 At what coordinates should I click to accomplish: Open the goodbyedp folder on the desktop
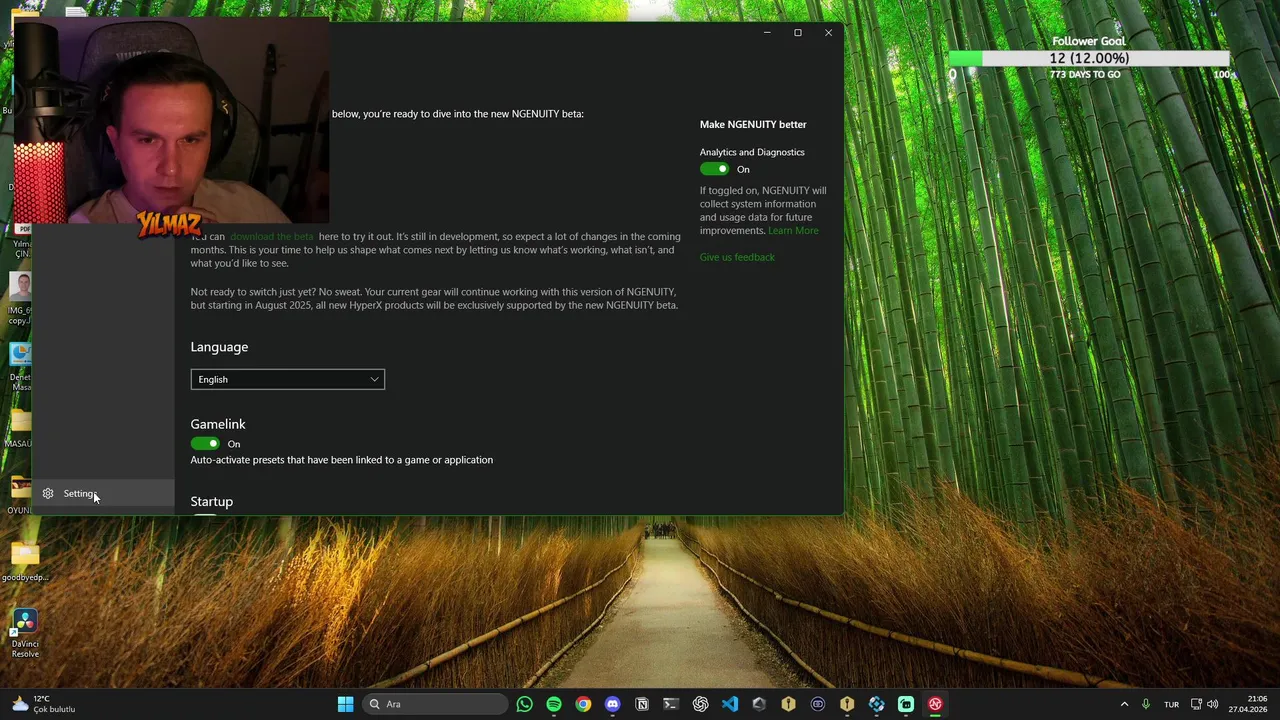click(25, 561)
